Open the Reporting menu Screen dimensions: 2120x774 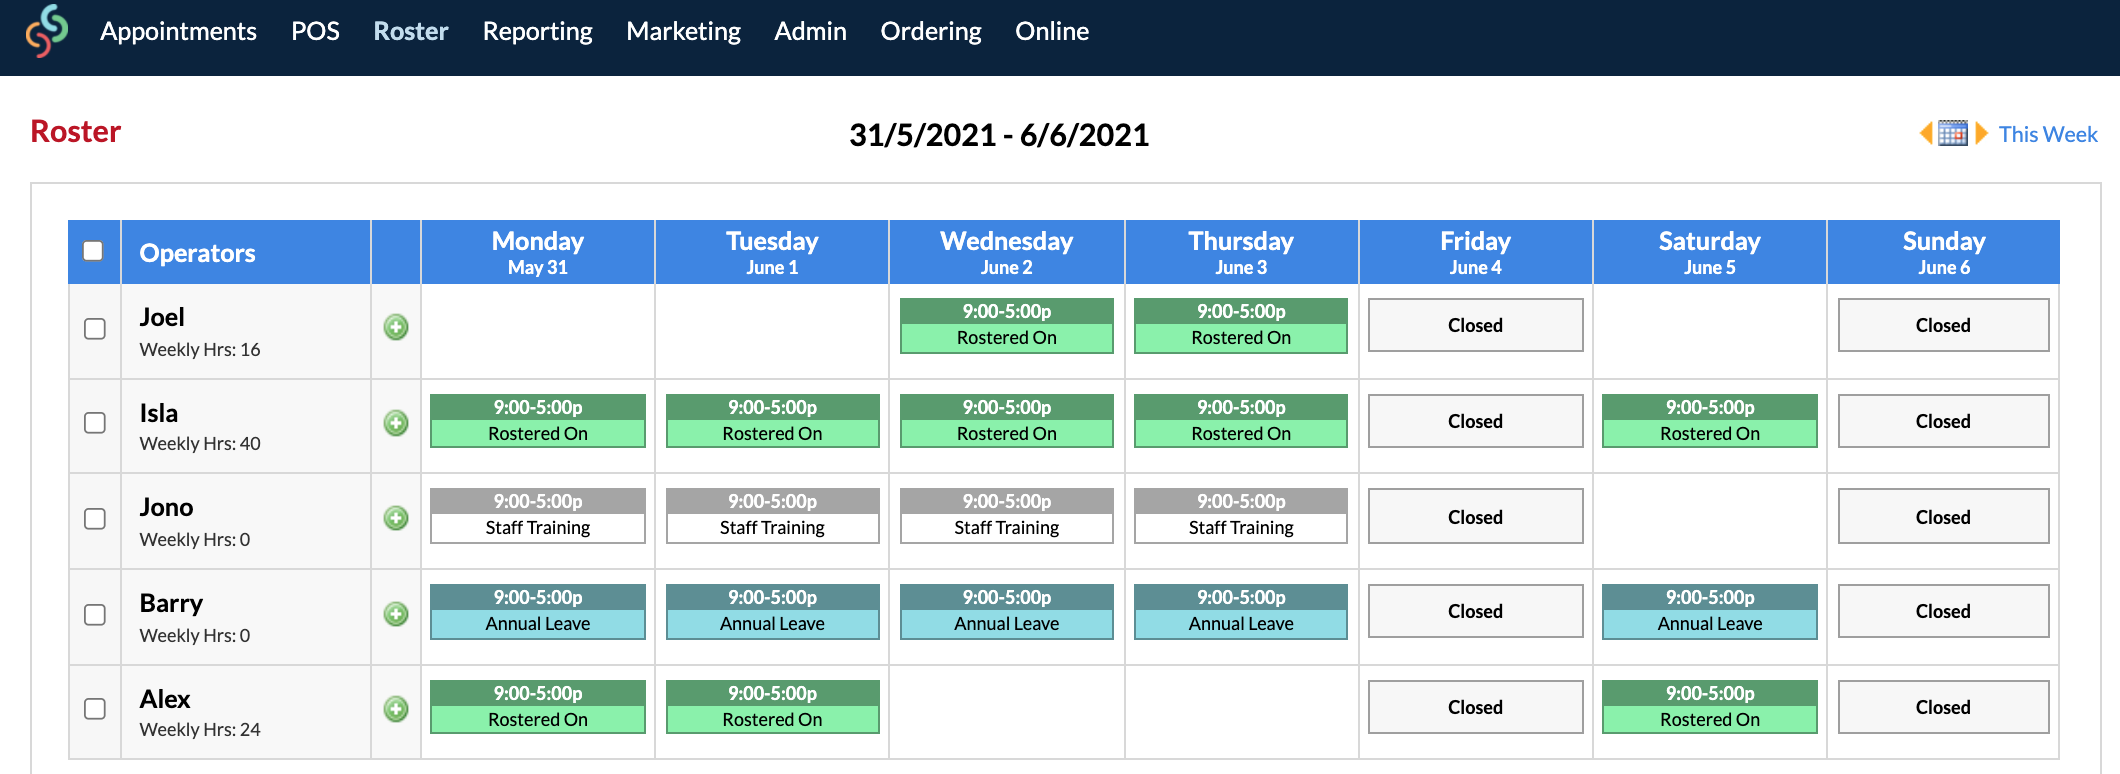click(537, 31)
